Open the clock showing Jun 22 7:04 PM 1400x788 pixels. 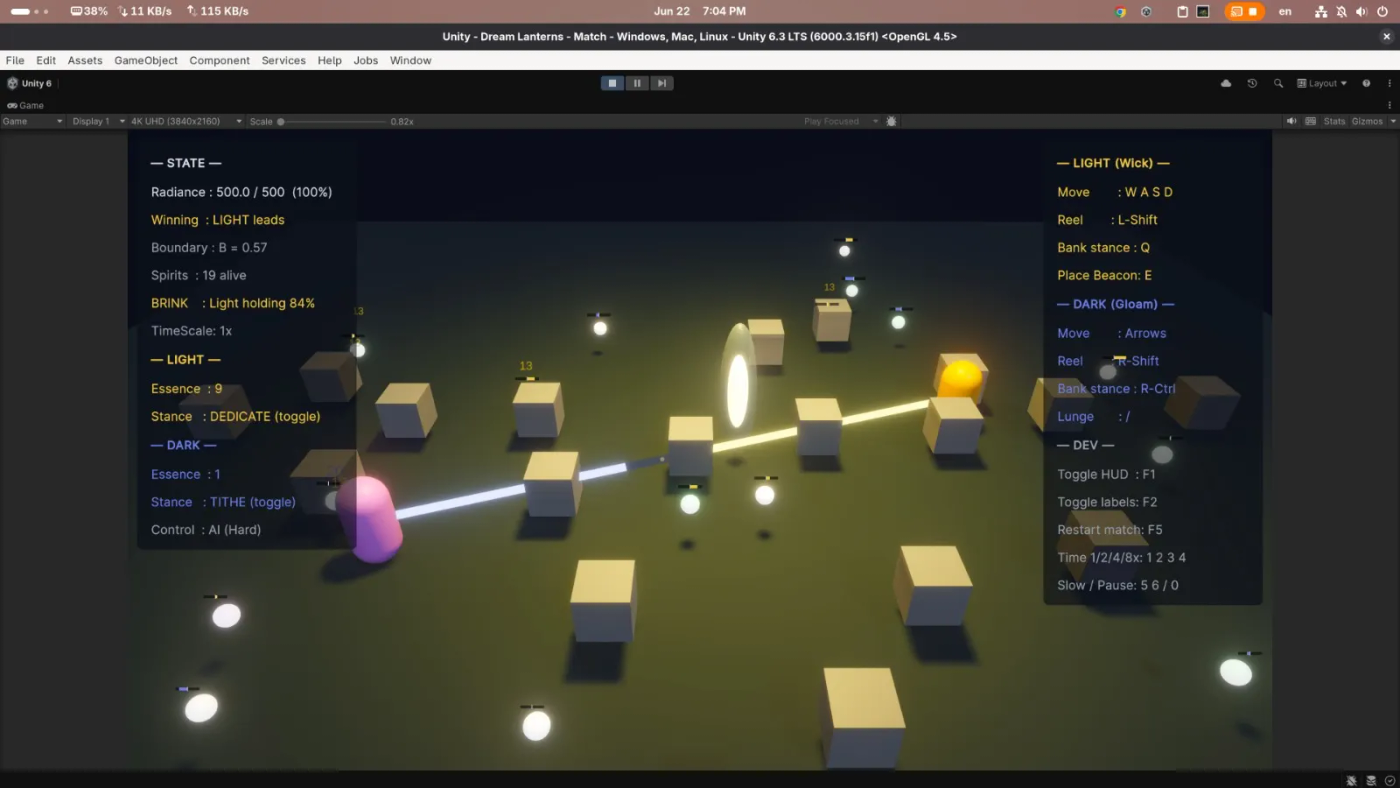699,11
